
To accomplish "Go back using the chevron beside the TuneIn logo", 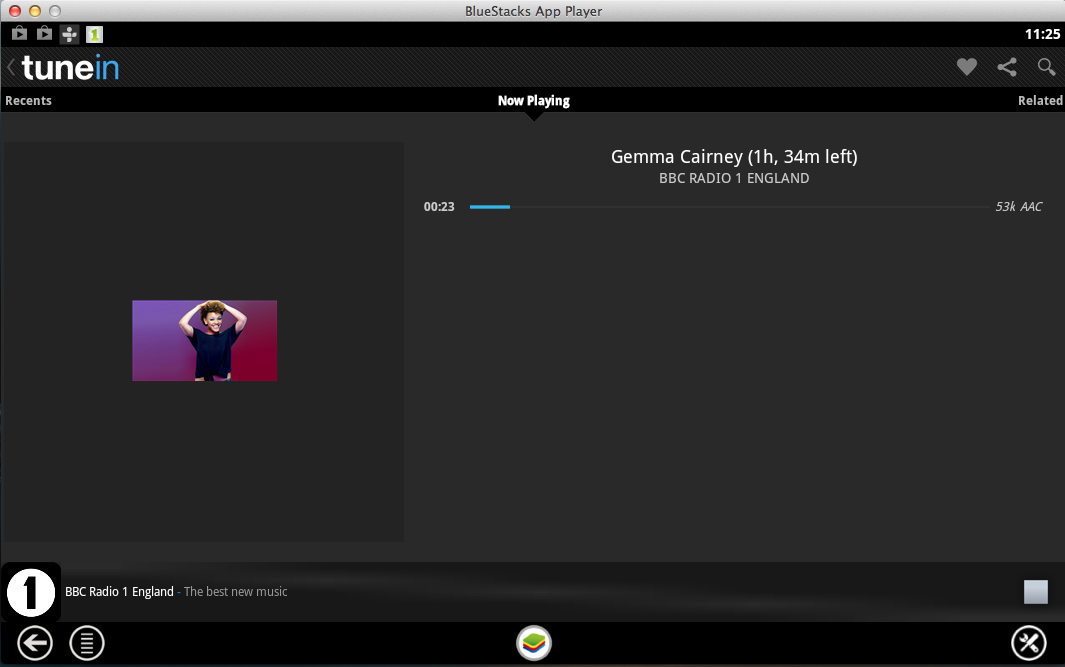I will click(11, 67).
